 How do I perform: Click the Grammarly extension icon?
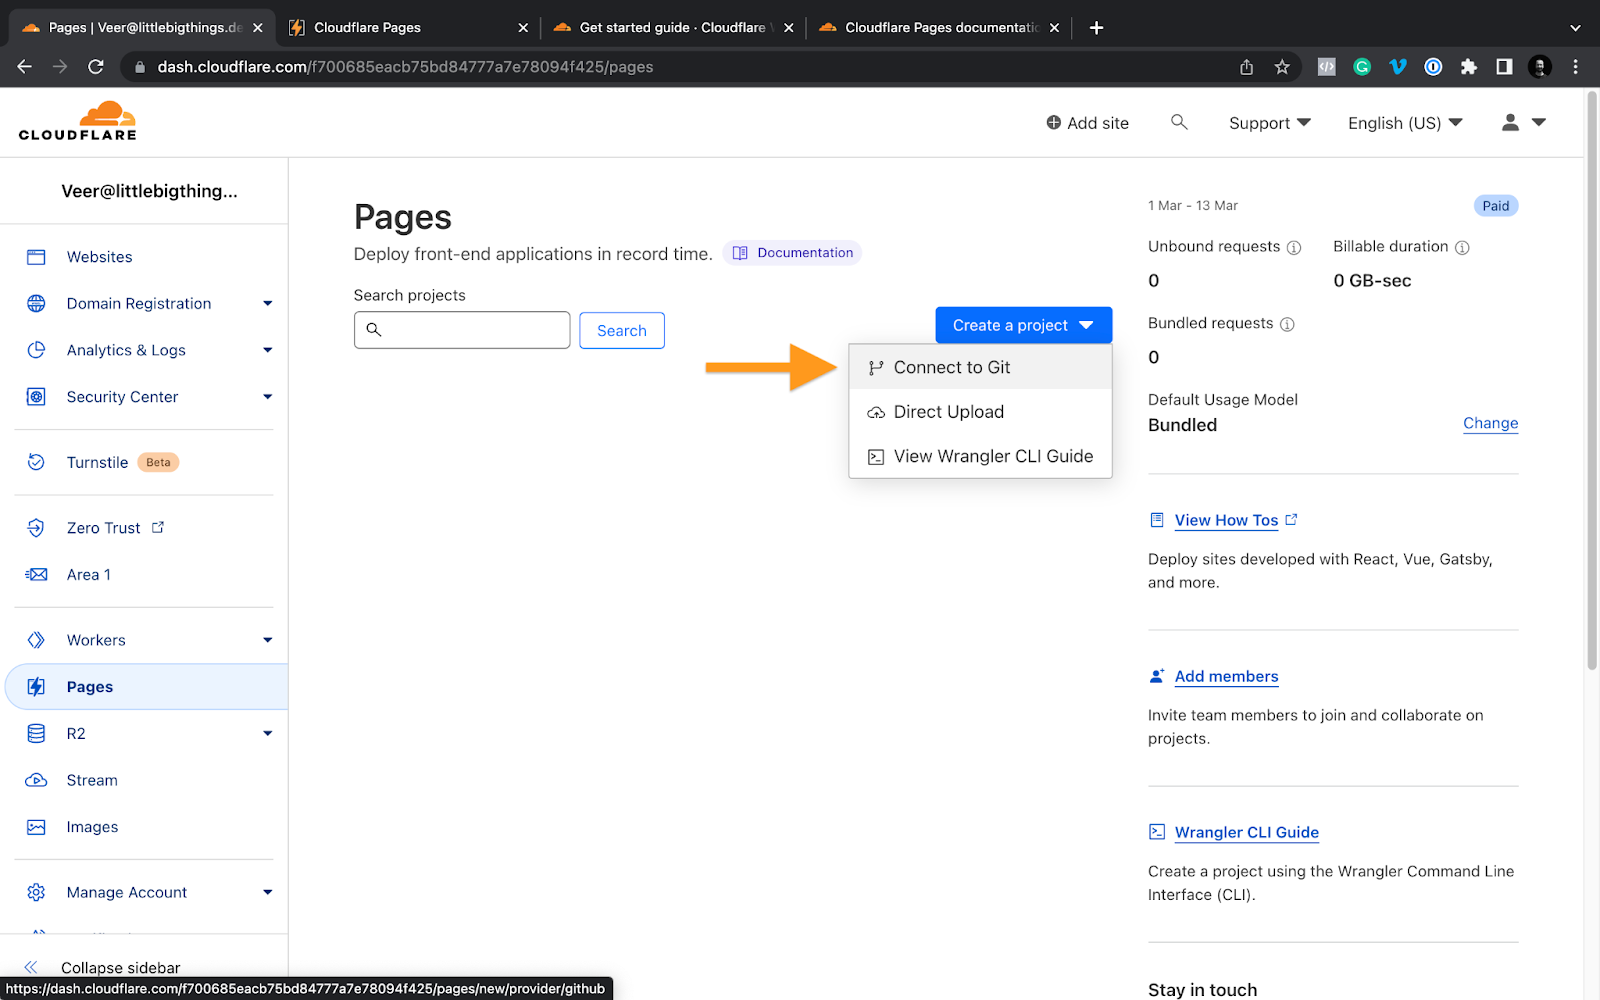click(x=1362, y=67)
